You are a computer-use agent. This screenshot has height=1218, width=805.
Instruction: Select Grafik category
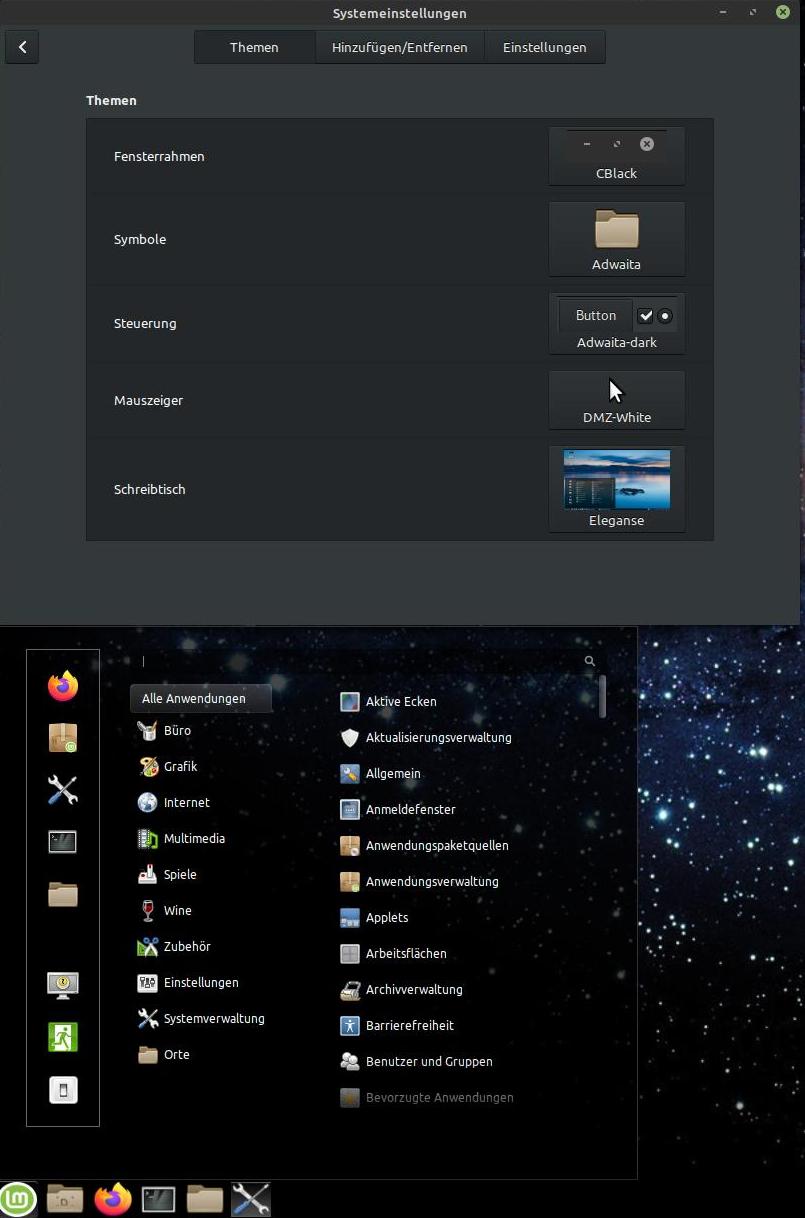[168, 767]
